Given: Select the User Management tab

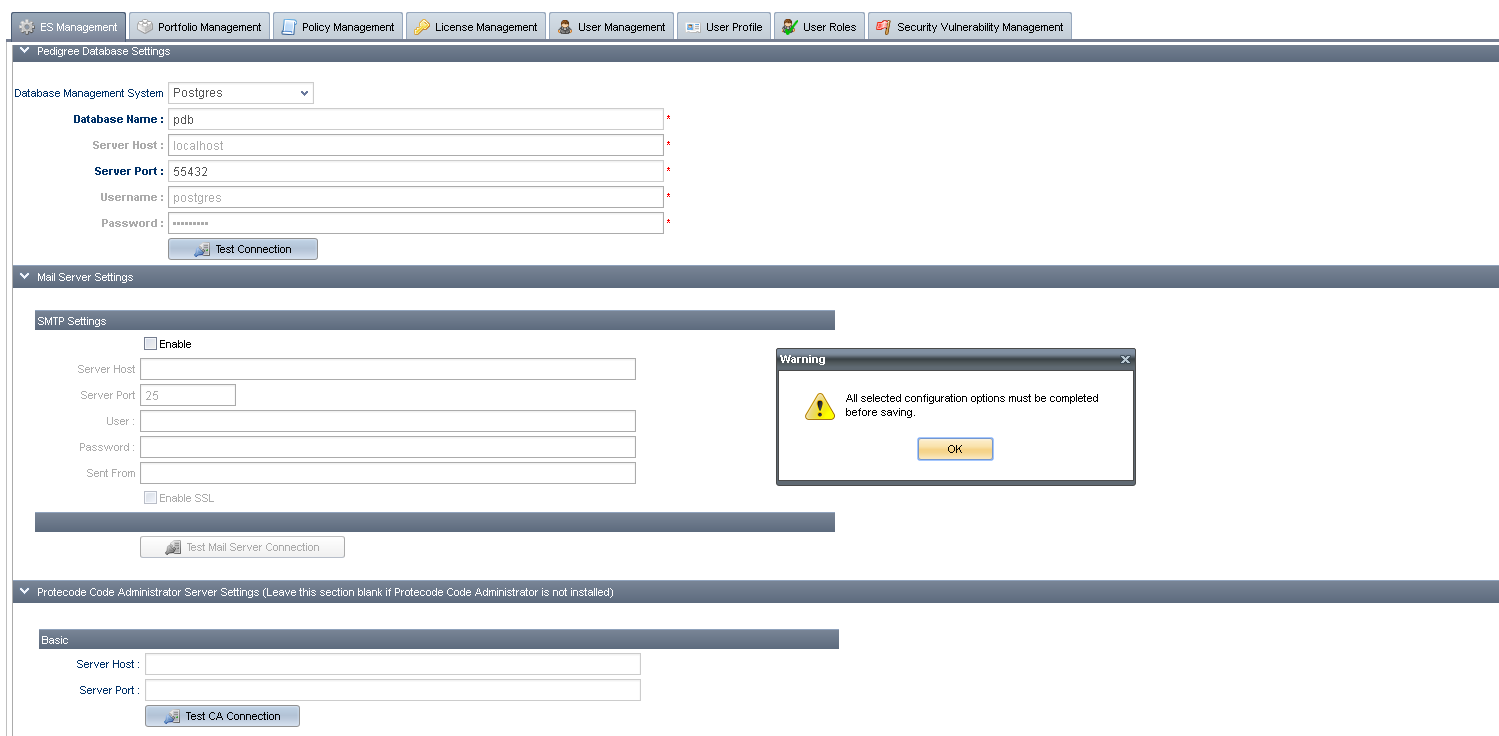Looking at the screenshot, I should tap(611, 27).
